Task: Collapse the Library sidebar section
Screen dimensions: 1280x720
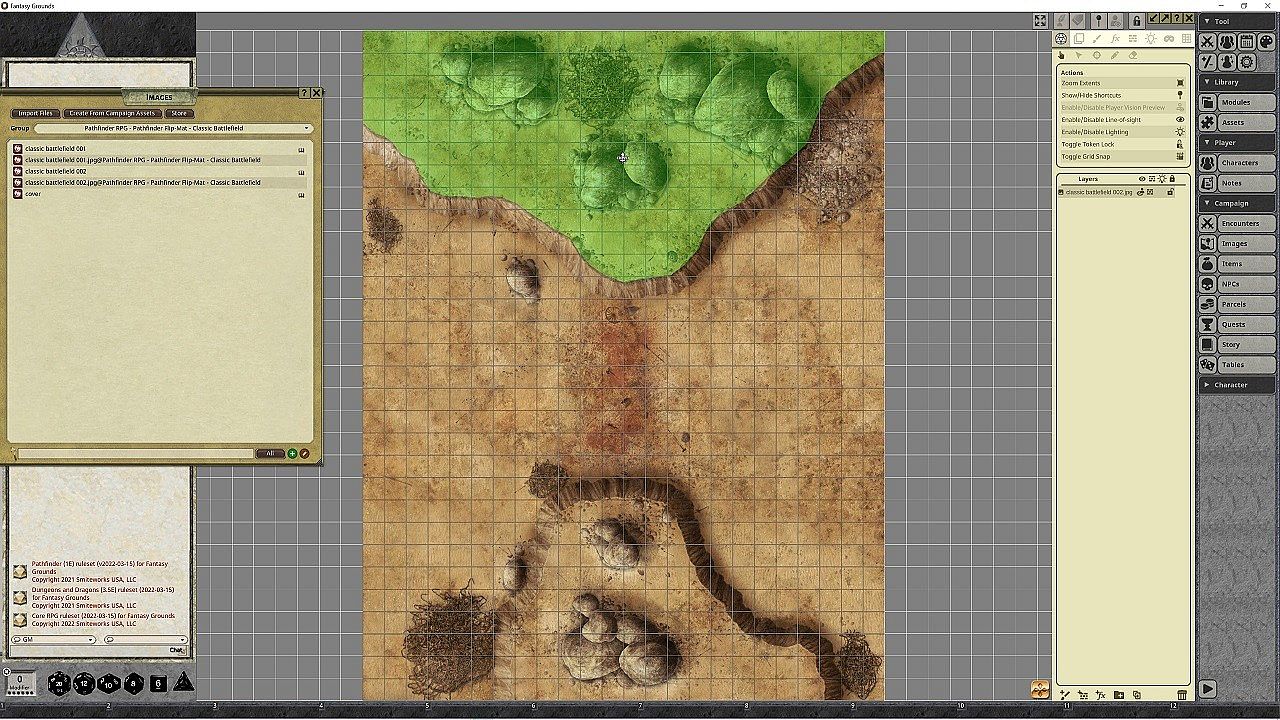Action: pyautogui.click(x=1238, y=82)
